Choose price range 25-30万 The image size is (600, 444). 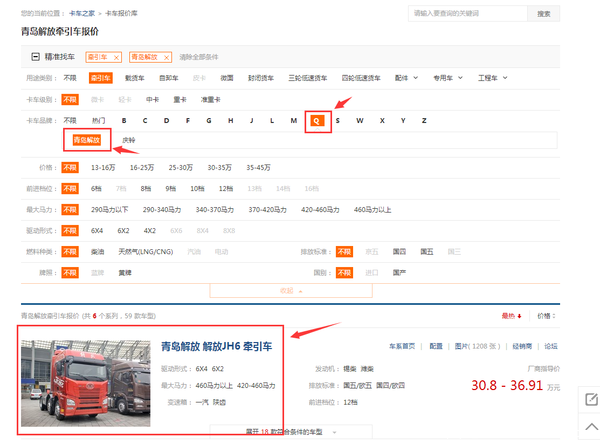(181, 167)
